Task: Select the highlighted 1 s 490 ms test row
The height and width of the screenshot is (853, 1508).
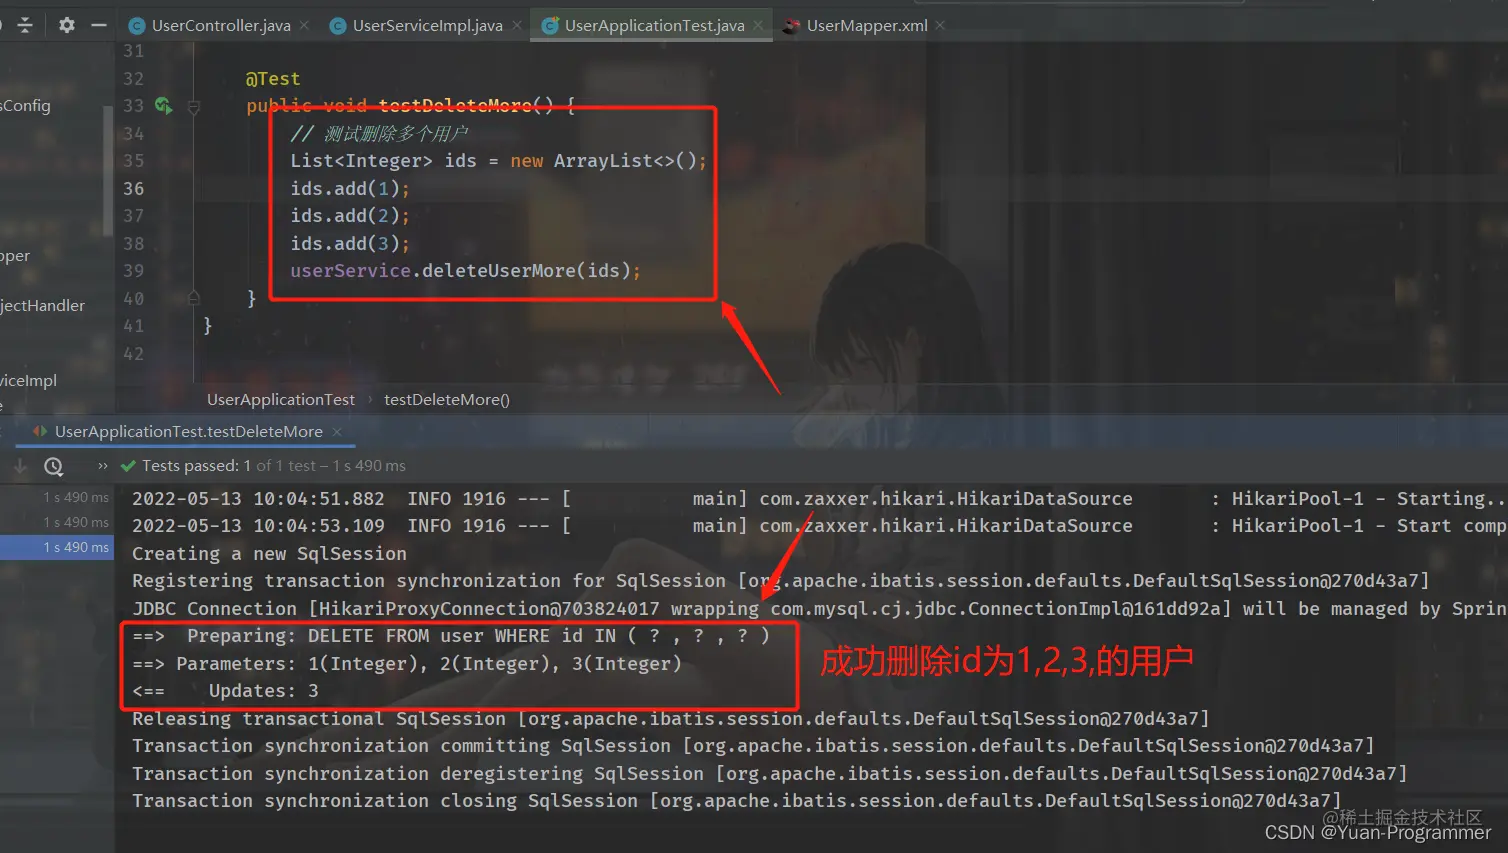Action: point(57,548)
